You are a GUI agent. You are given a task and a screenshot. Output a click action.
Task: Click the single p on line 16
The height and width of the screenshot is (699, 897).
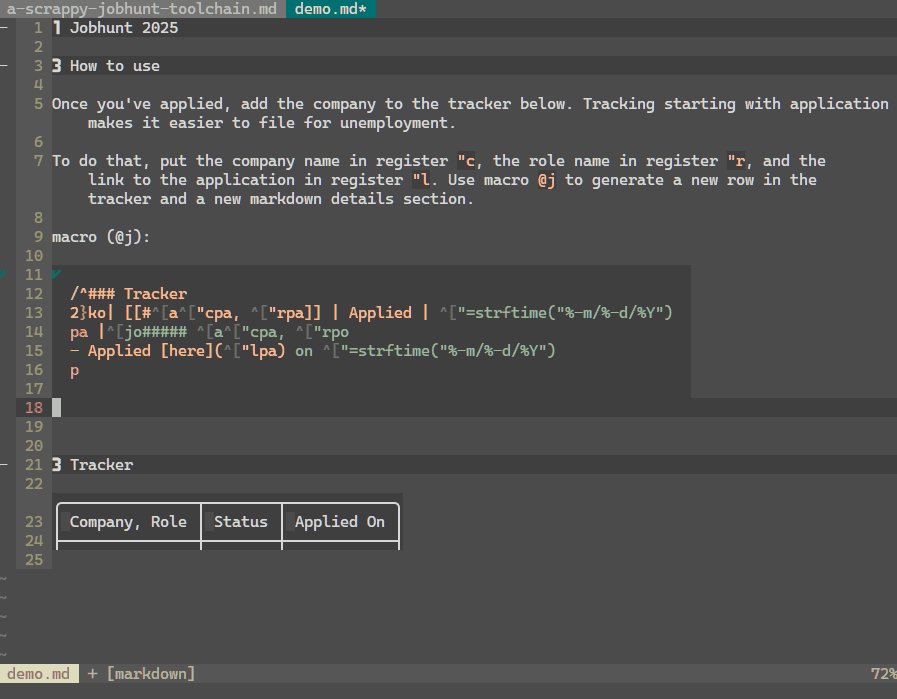click(74, 371)
